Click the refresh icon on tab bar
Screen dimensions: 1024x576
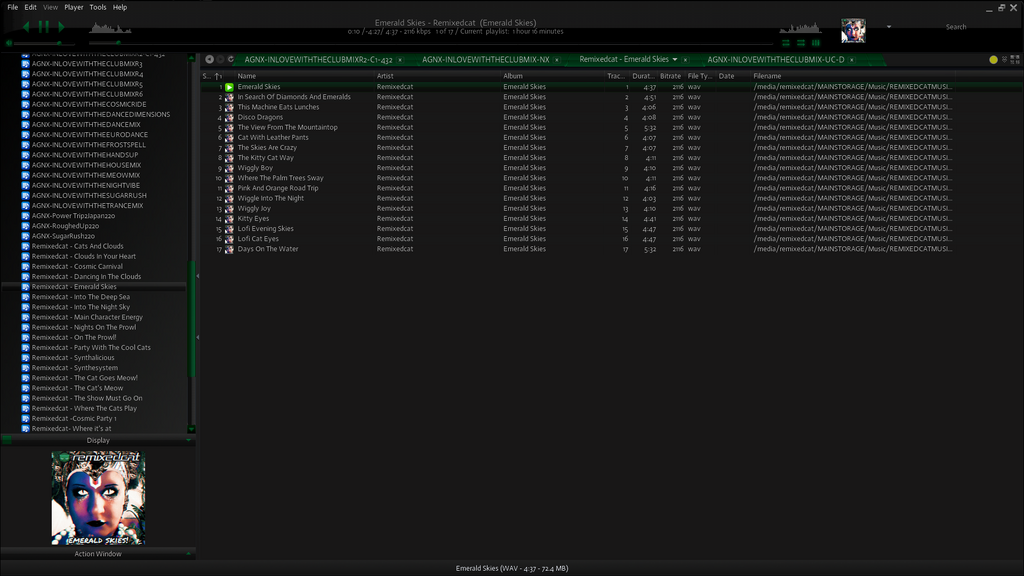(231, 59)
